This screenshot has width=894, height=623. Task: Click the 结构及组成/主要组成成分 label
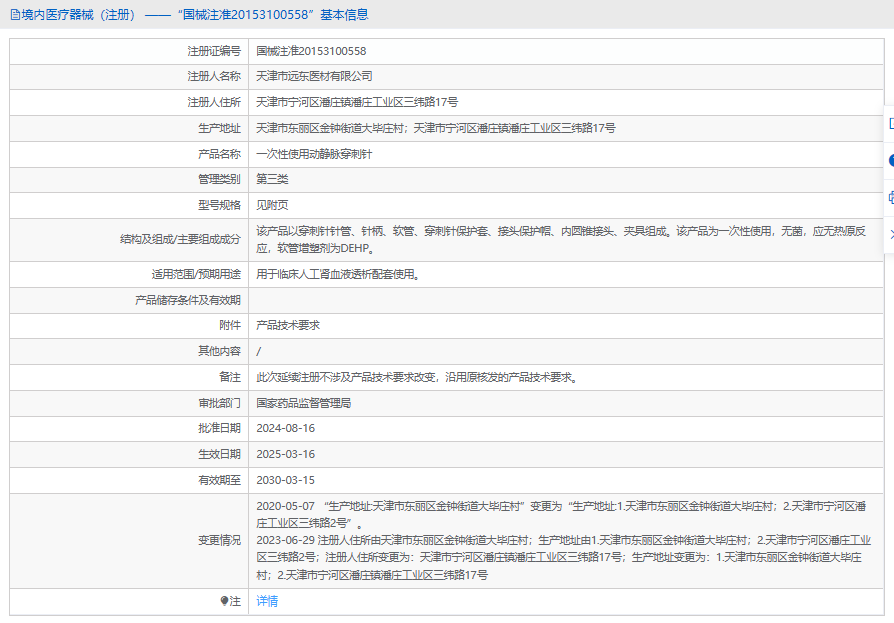point(180,239)
